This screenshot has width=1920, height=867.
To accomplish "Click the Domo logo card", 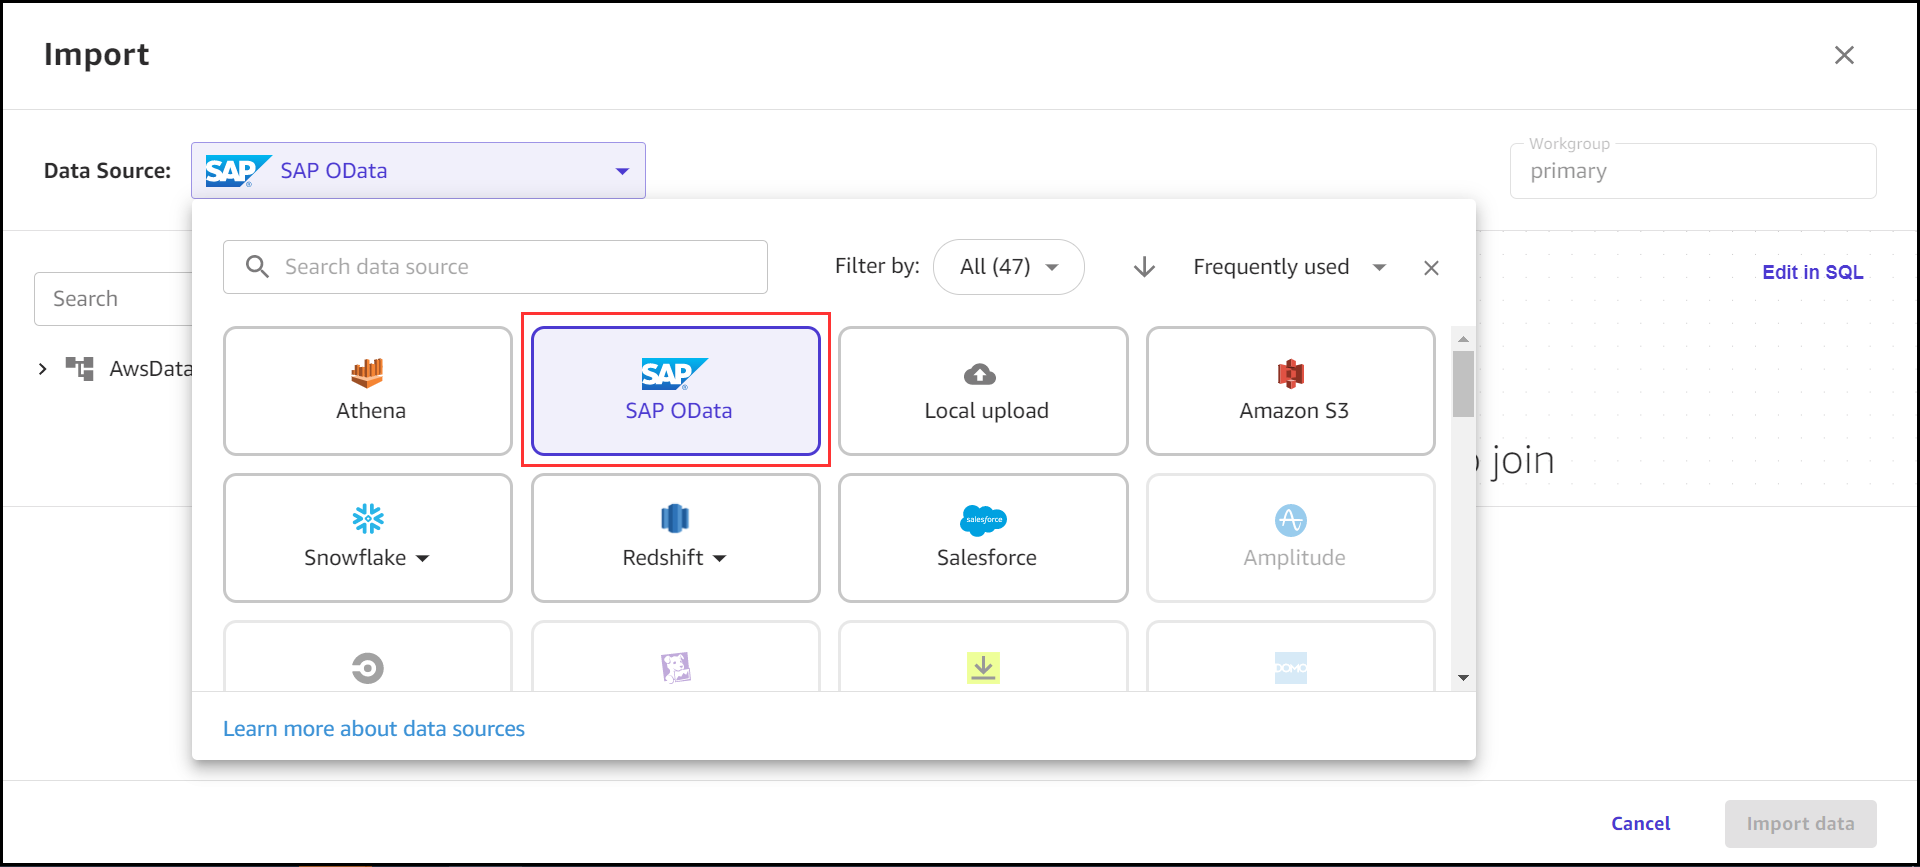I will [1291, 657].
